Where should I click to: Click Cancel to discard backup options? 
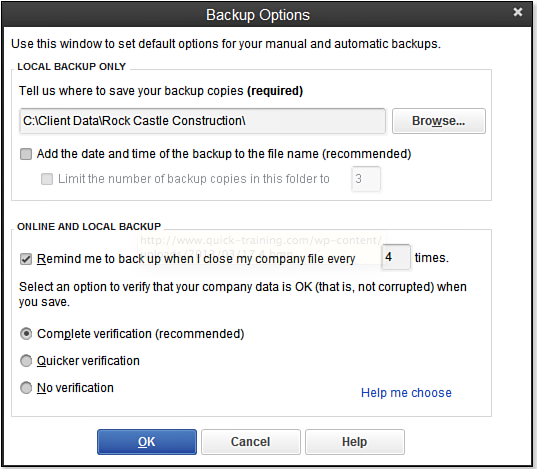[x=251, y=442]
